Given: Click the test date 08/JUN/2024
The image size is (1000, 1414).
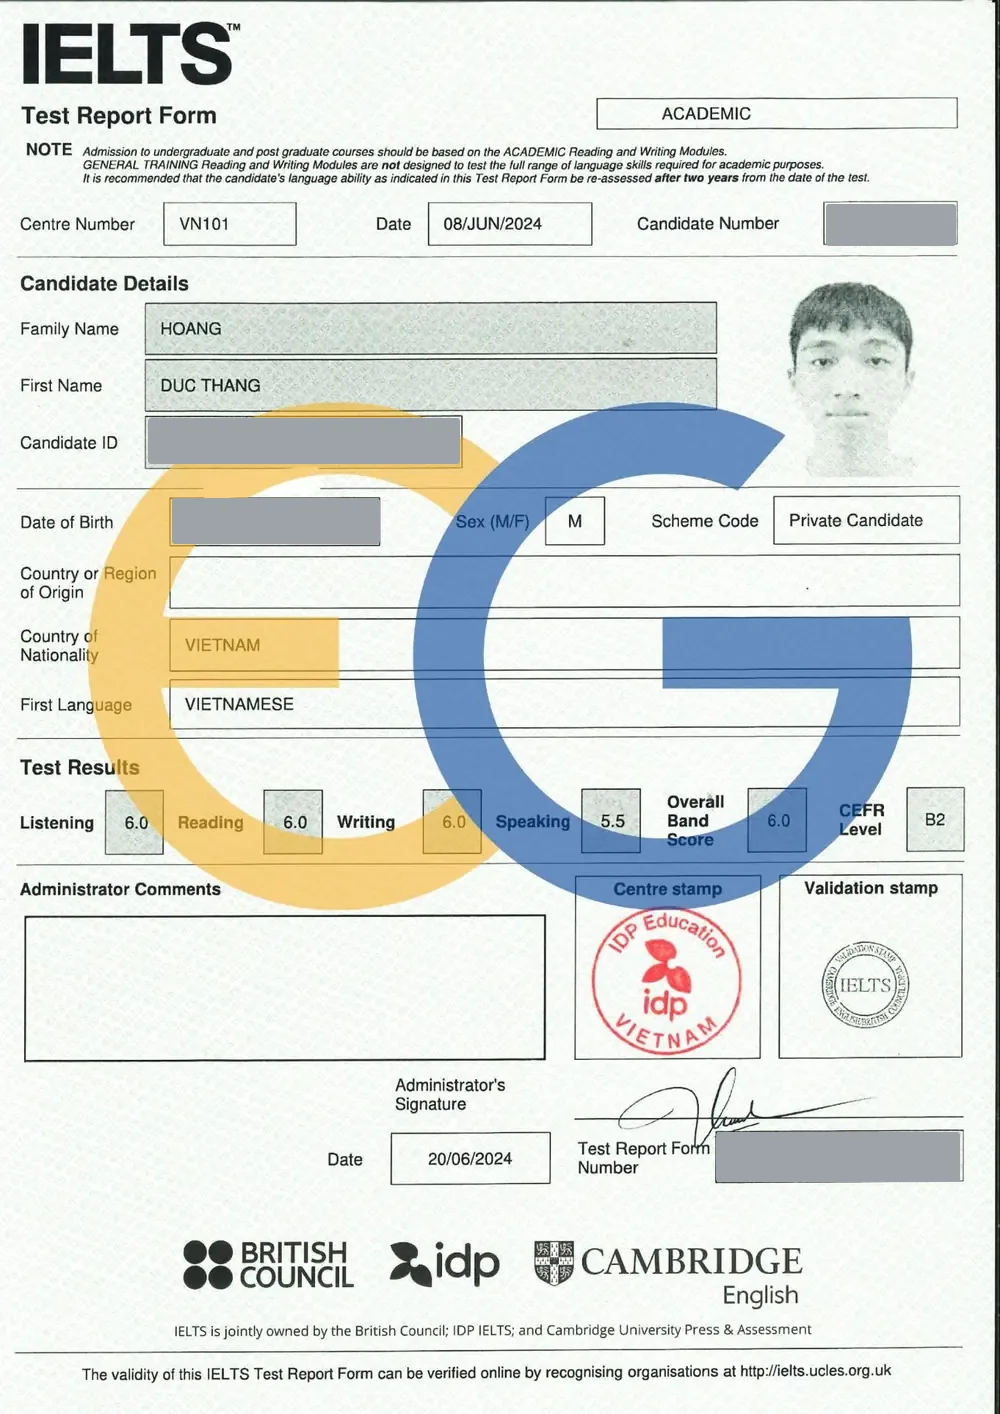Looking at the screenshot, I should [510, 224].
